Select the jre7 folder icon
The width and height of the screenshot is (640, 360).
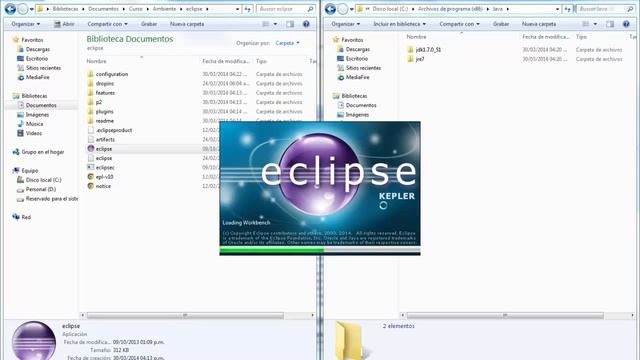click(x=411, y=59)
